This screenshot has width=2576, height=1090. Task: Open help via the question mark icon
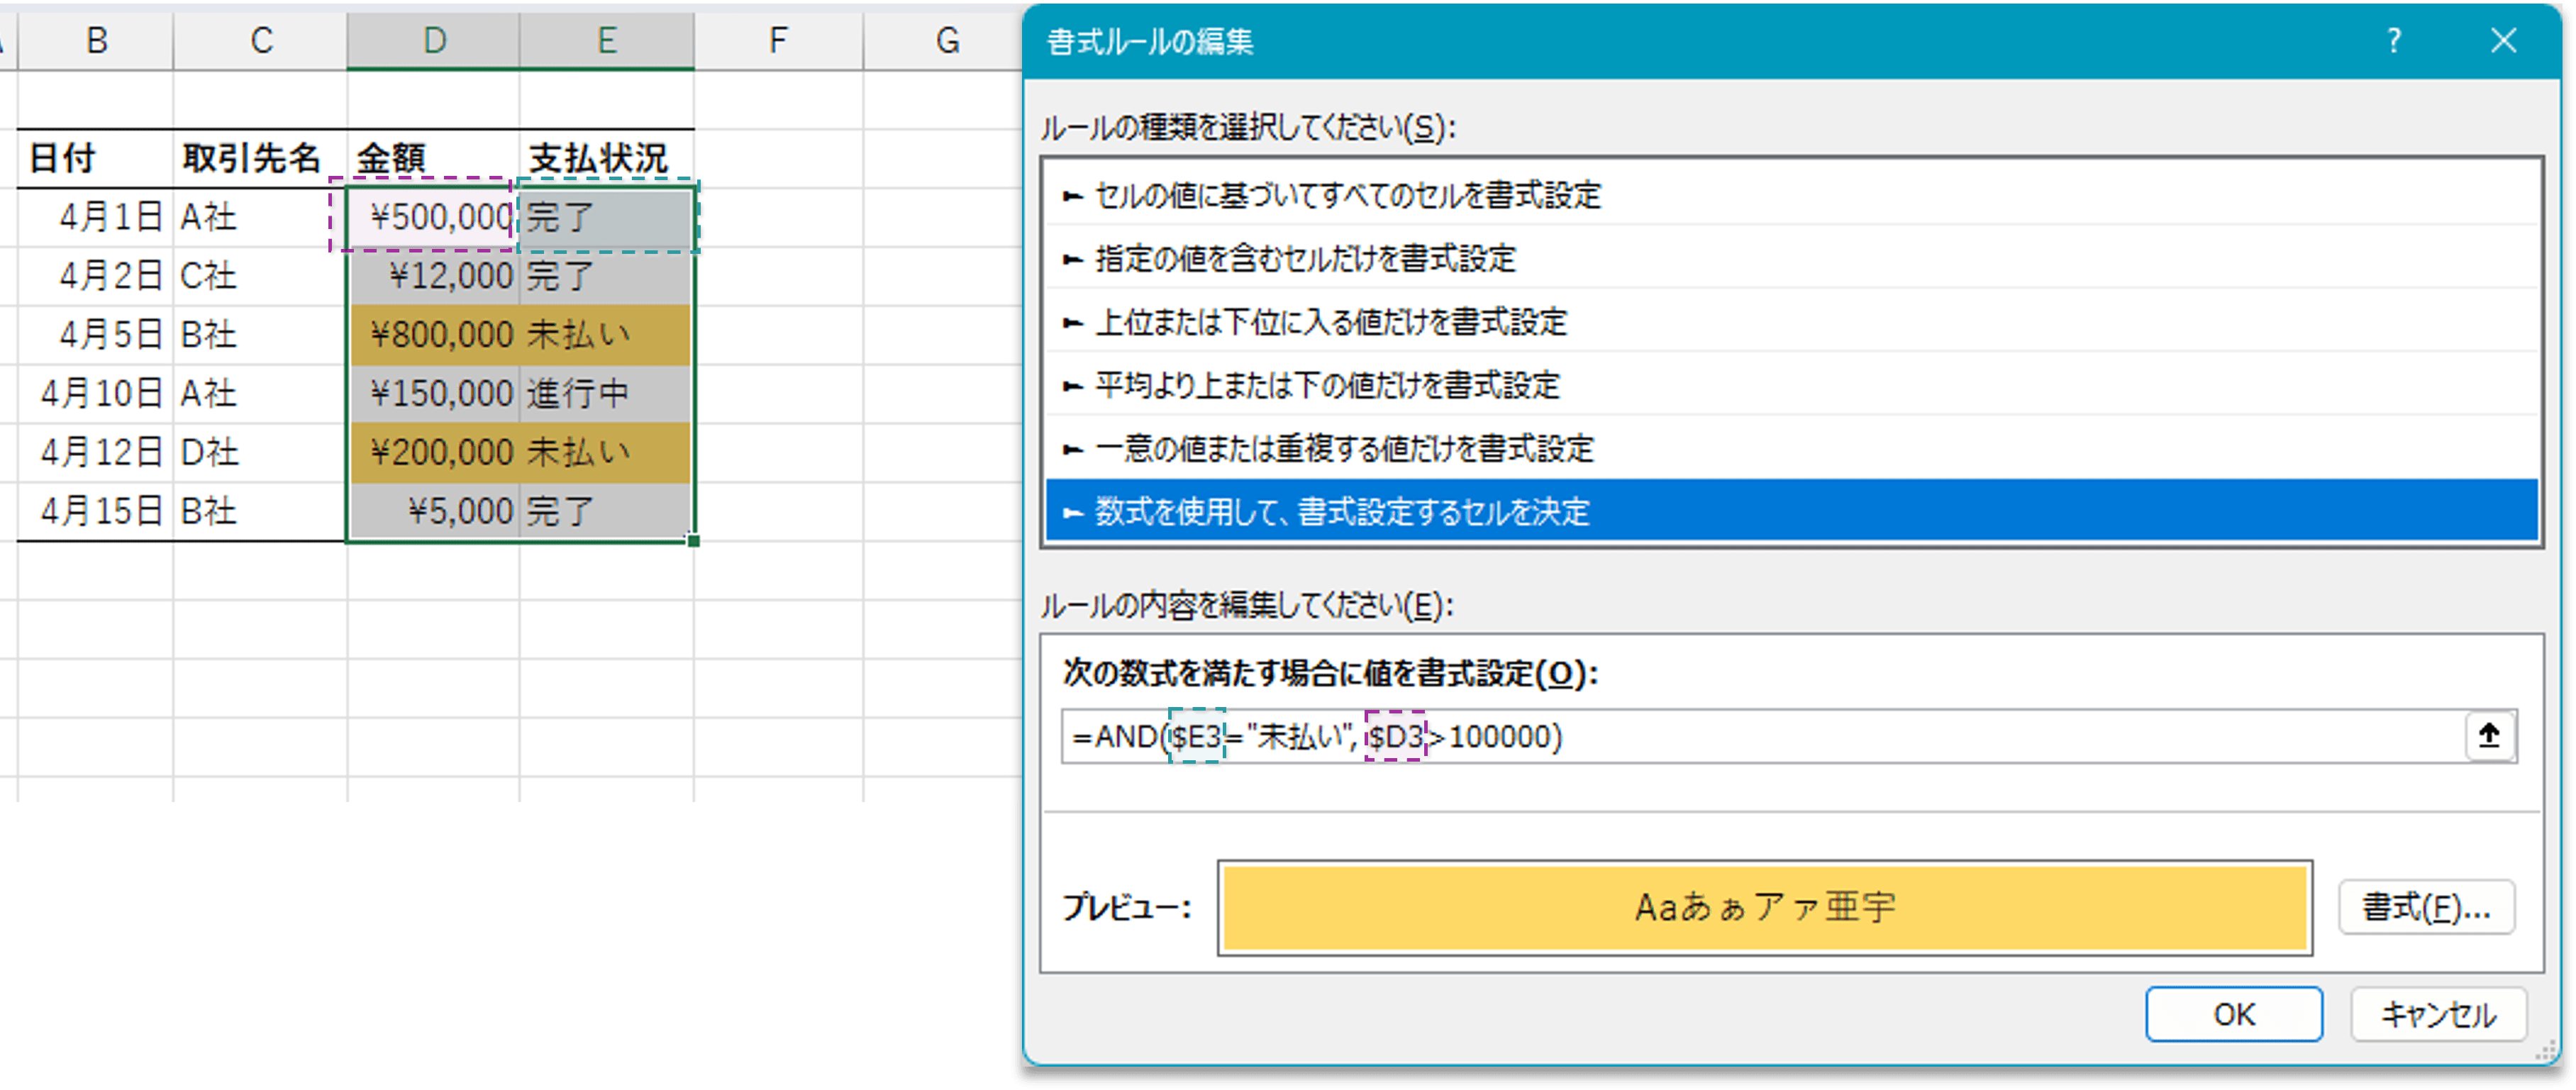click(x=2394, y=41)
